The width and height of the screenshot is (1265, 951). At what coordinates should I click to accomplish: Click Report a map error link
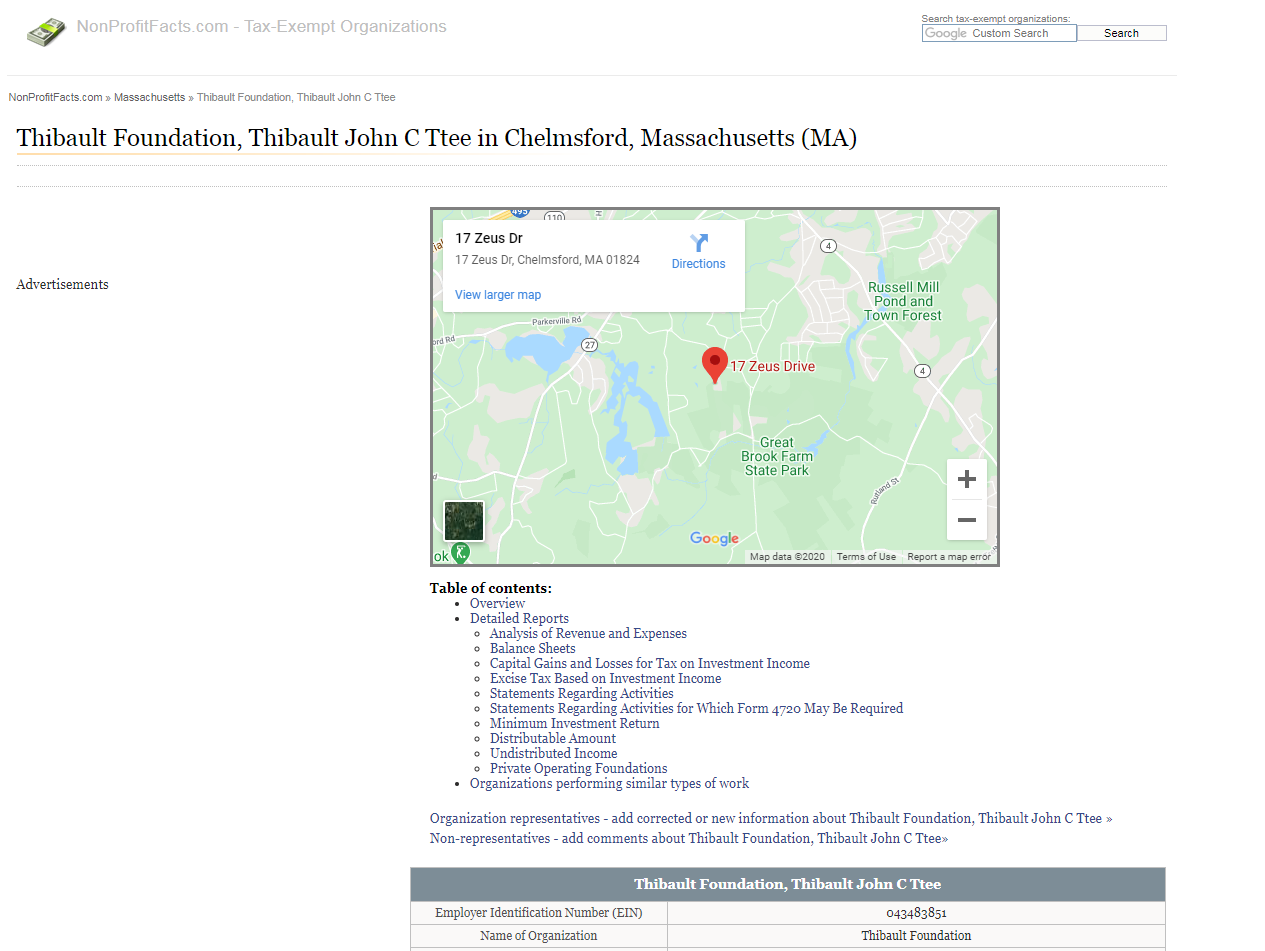point(949,557)
